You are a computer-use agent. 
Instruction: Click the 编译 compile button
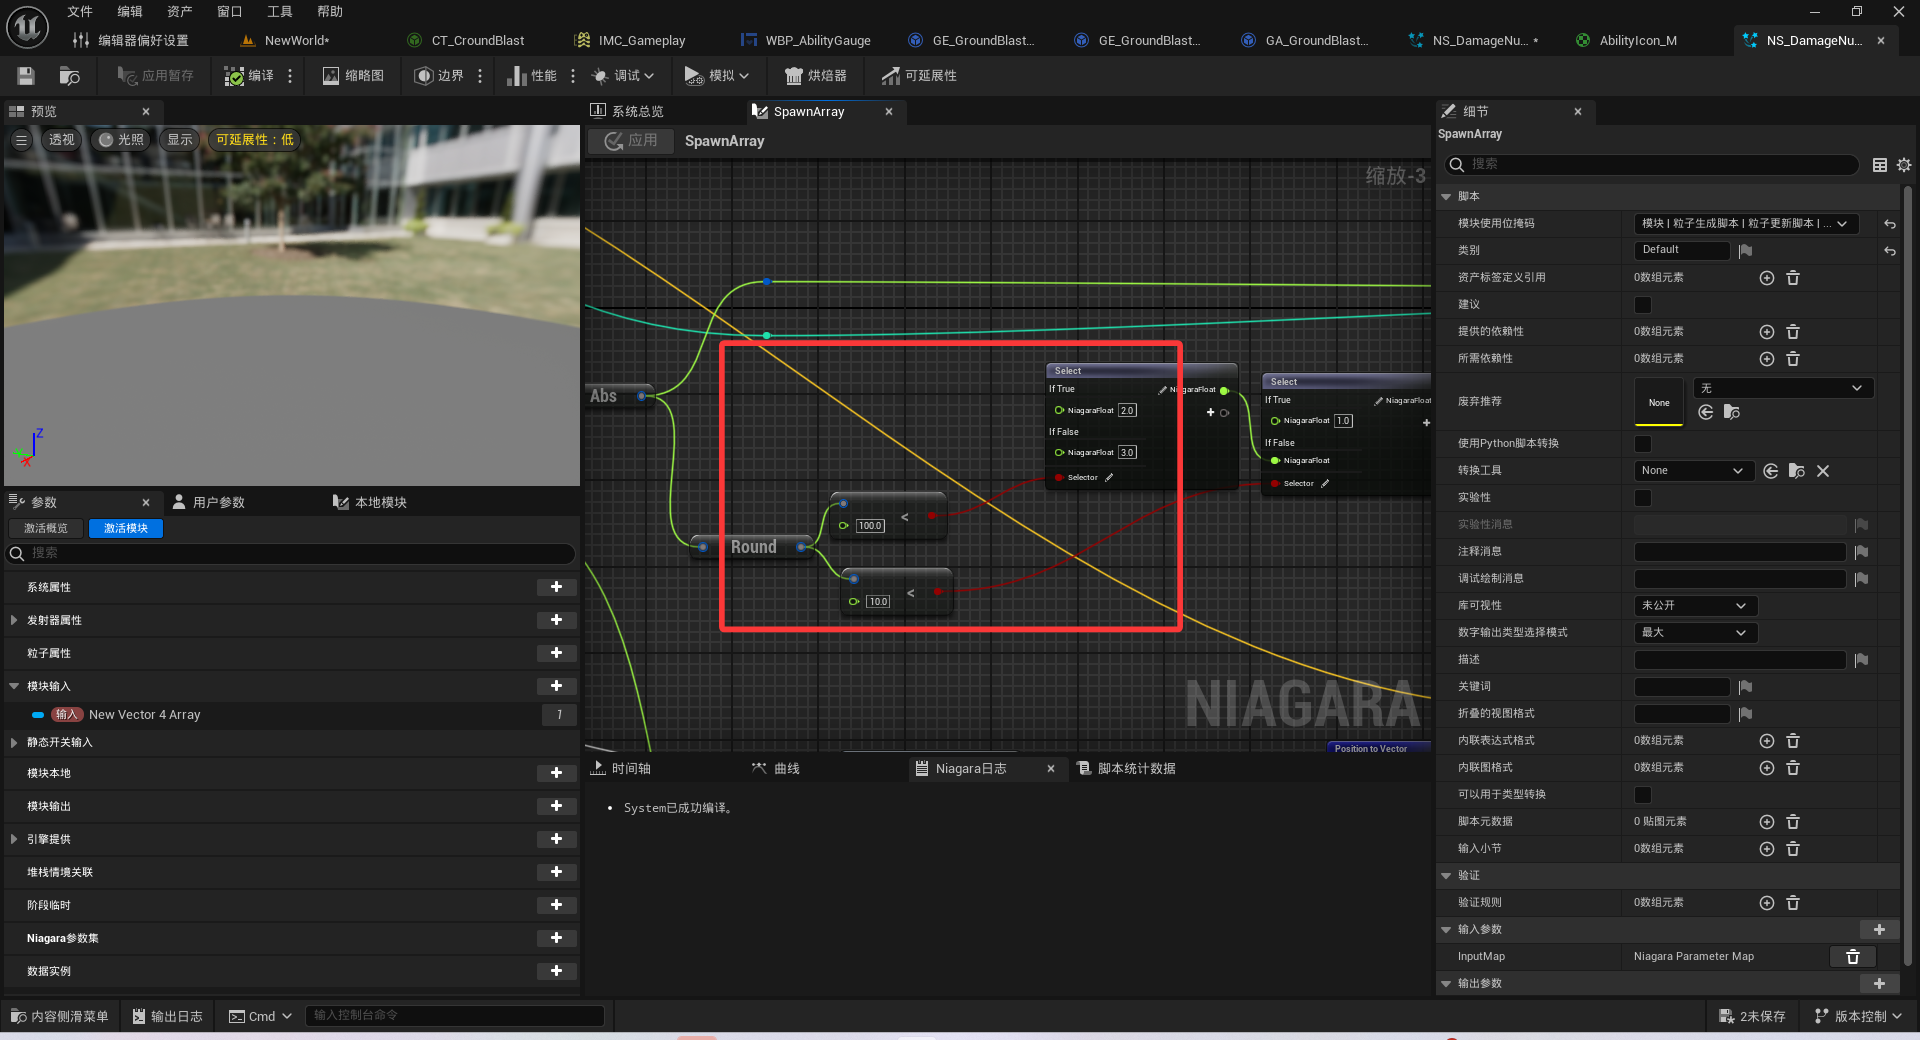click(x=249, y=76)
